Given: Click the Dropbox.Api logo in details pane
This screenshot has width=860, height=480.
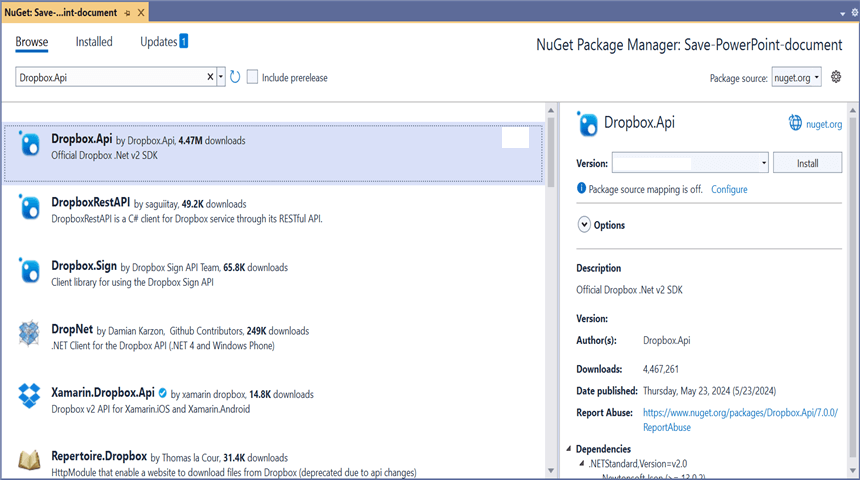Looking at the screenshot, I should coord(587,124).
